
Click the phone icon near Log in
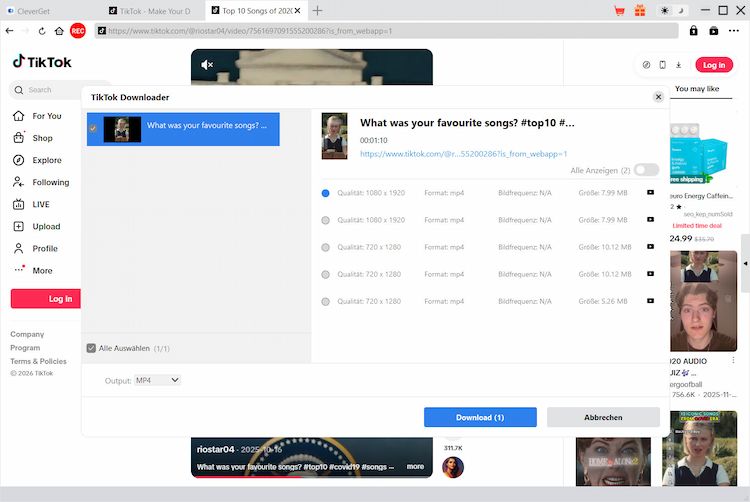(662, 65)
